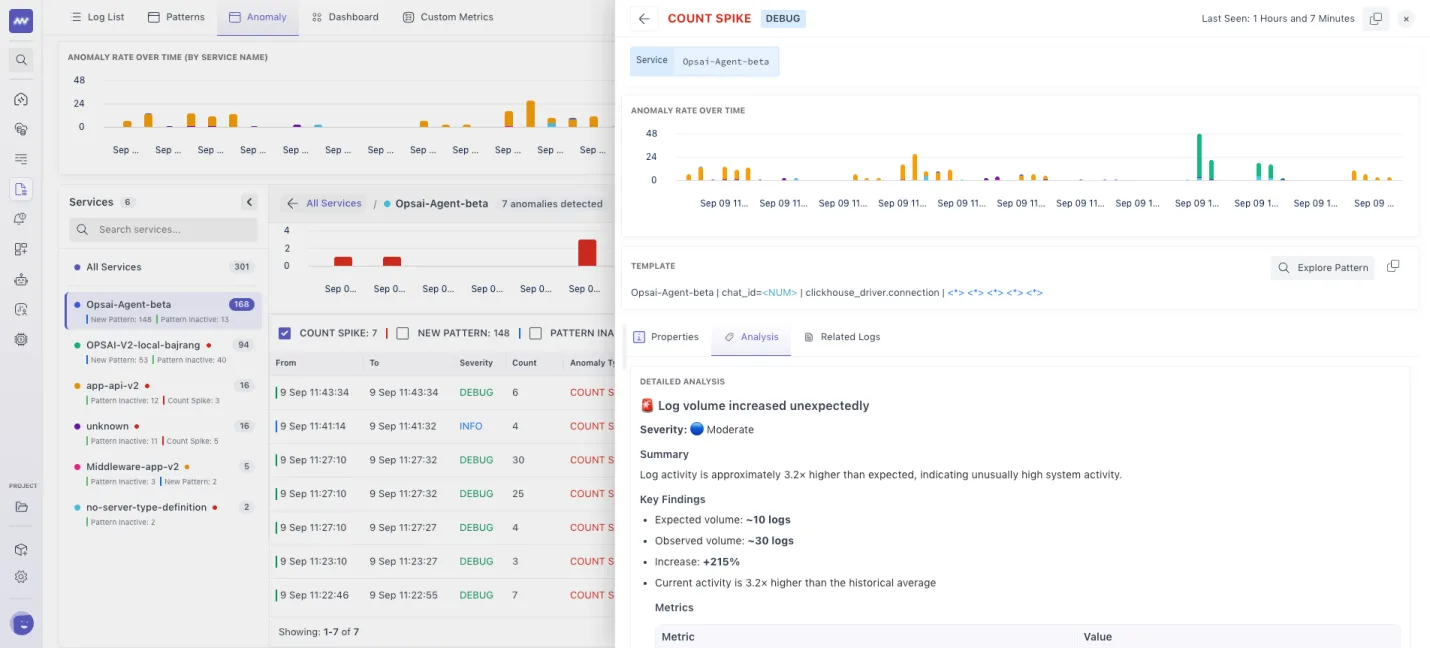Open the anomaly row from 11:43:34
Image resolution: width=1430 pixels, height=648 pixels.
(443, 392)
